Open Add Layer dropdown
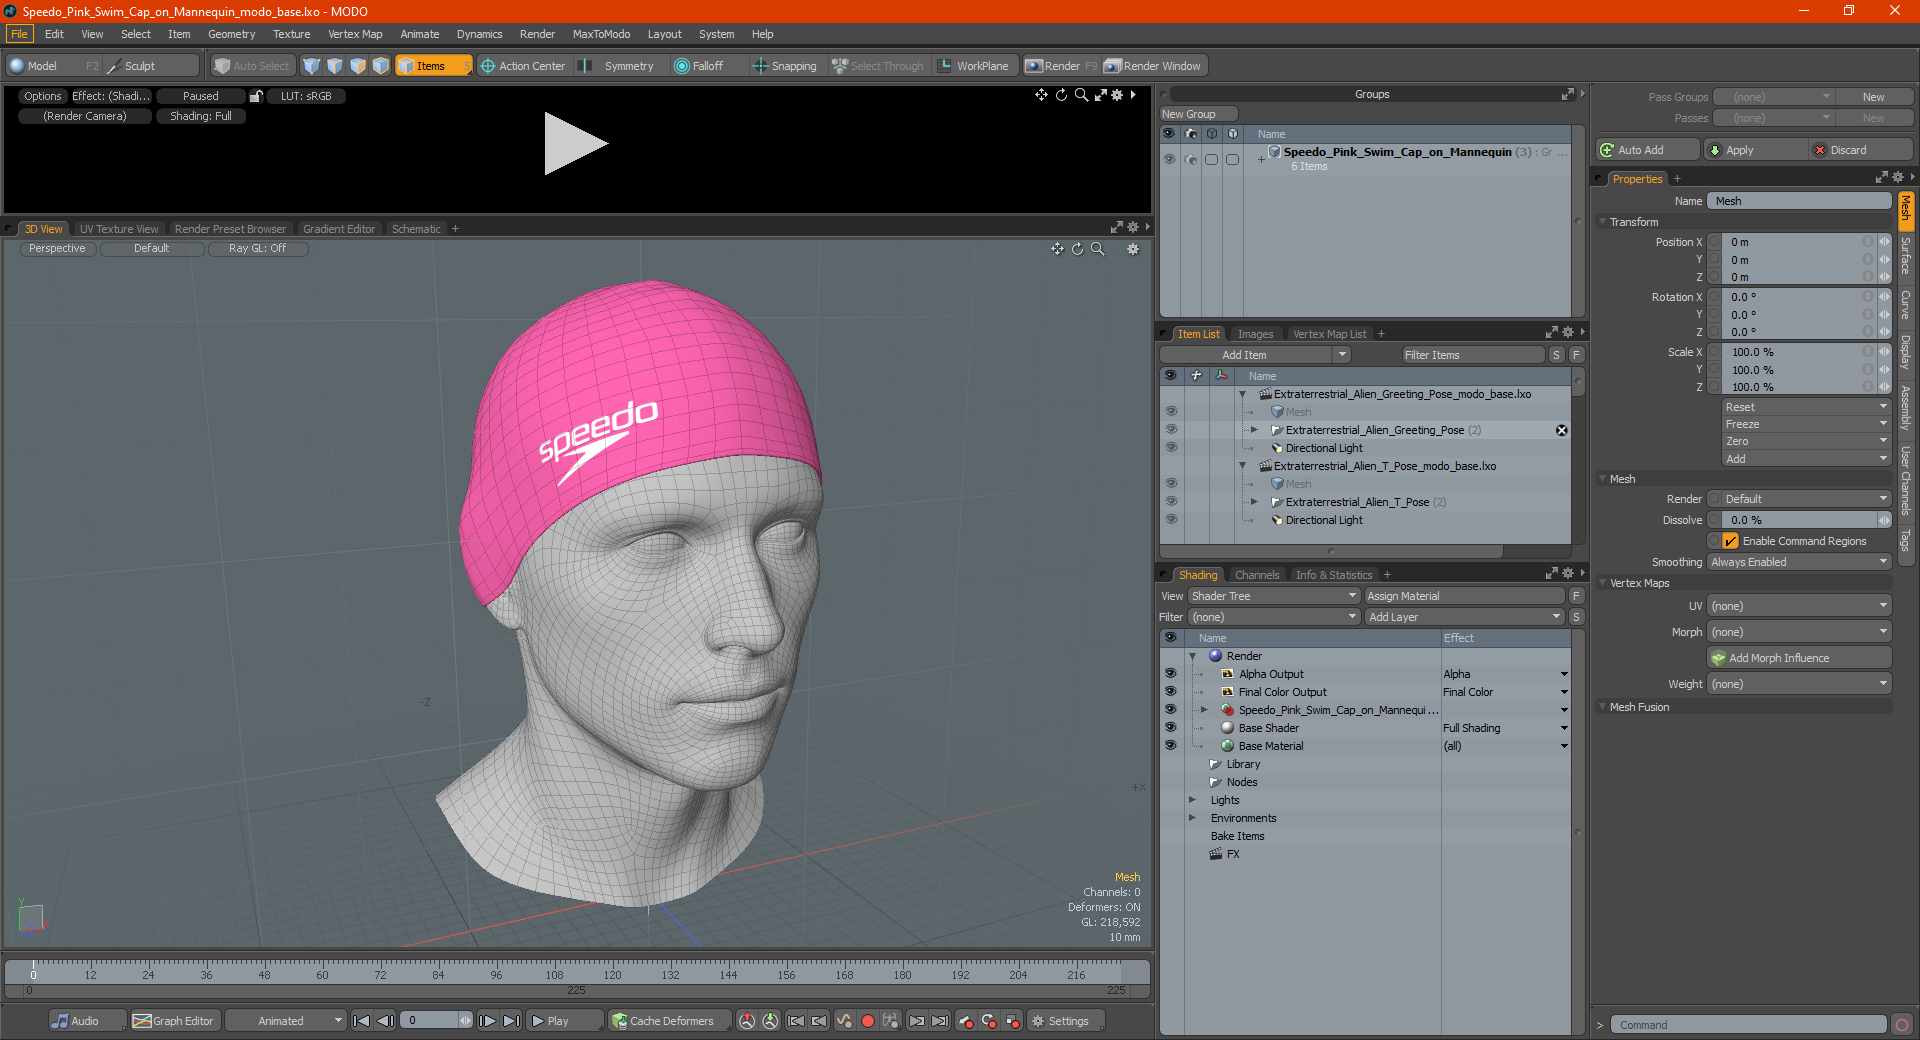 pos(1464,617)
